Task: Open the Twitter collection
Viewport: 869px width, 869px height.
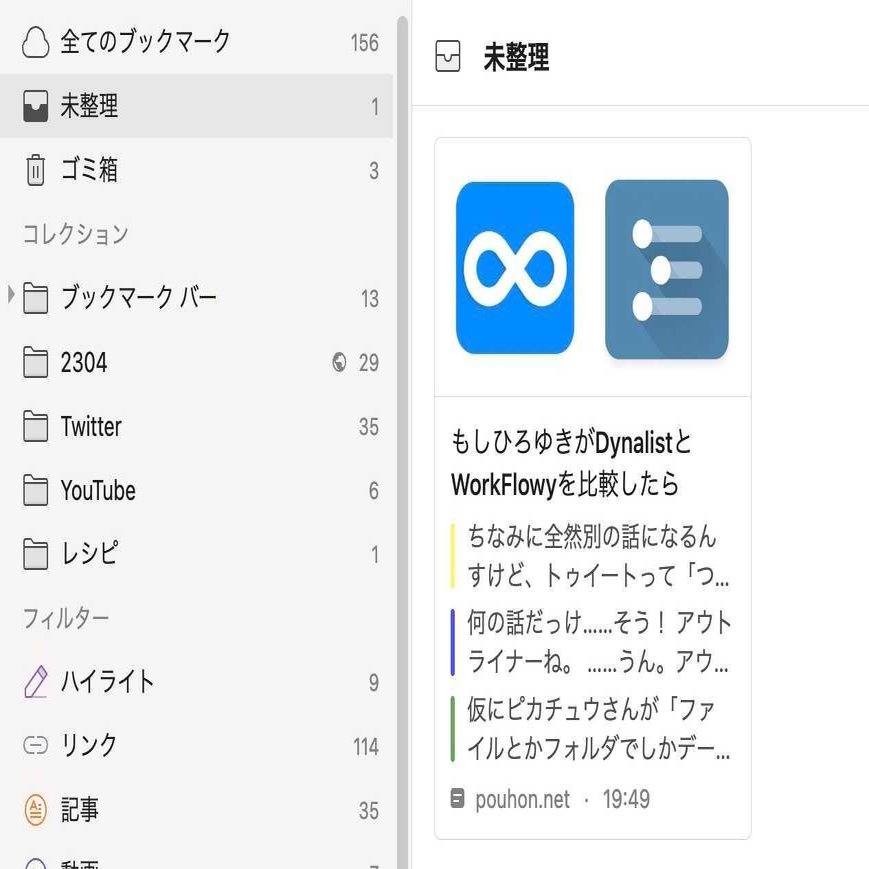Action: [196, 426]
